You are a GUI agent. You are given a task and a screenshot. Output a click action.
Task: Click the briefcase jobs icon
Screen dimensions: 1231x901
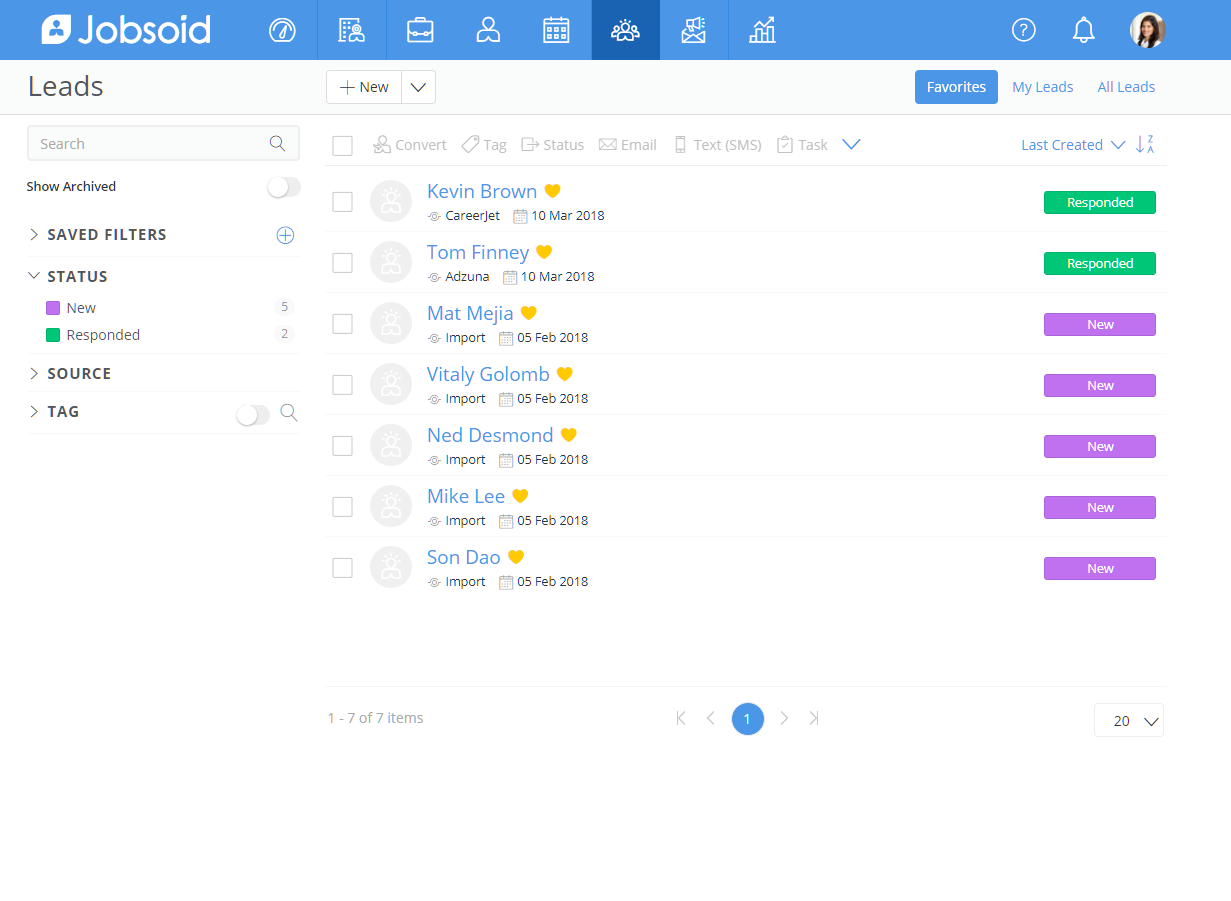pyautogui.click(x=420, y=30)
